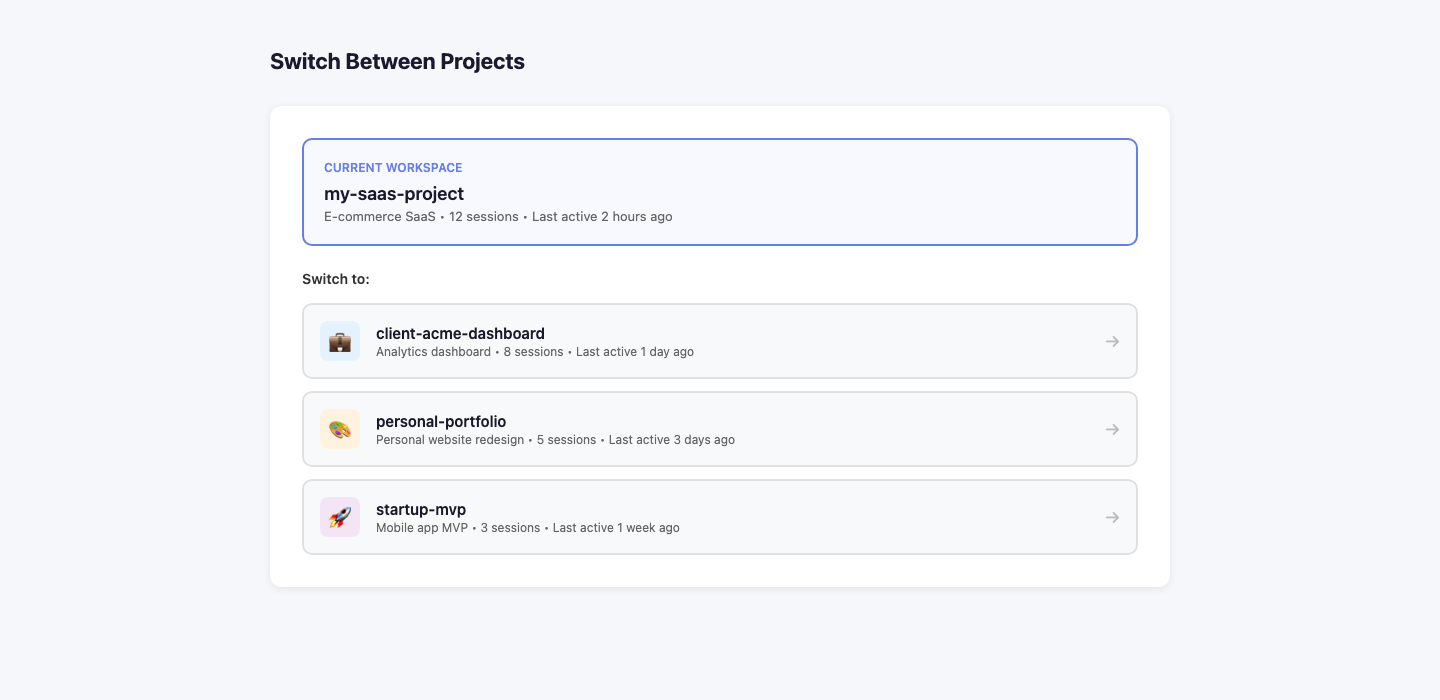Click the "E-commerce SaaS" text in the current workspace
Viewport: 1440px width, 700px height.
380,217
